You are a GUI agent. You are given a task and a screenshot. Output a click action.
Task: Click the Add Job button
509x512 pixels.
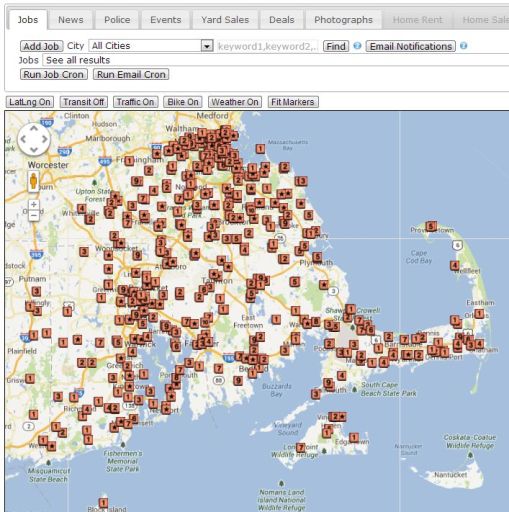[x=41, y=46]
